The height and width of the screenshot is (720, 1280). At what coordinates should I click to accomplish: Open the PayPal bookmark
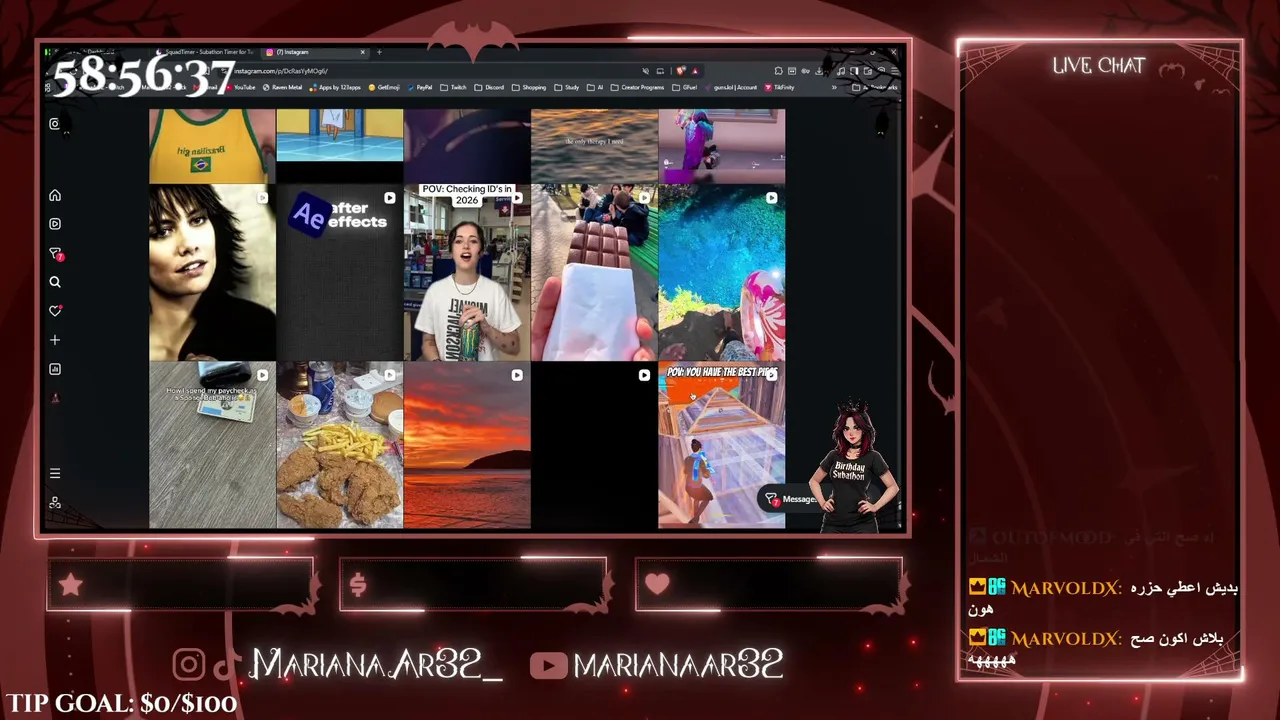pyautogui.click(x=420, y=88)
